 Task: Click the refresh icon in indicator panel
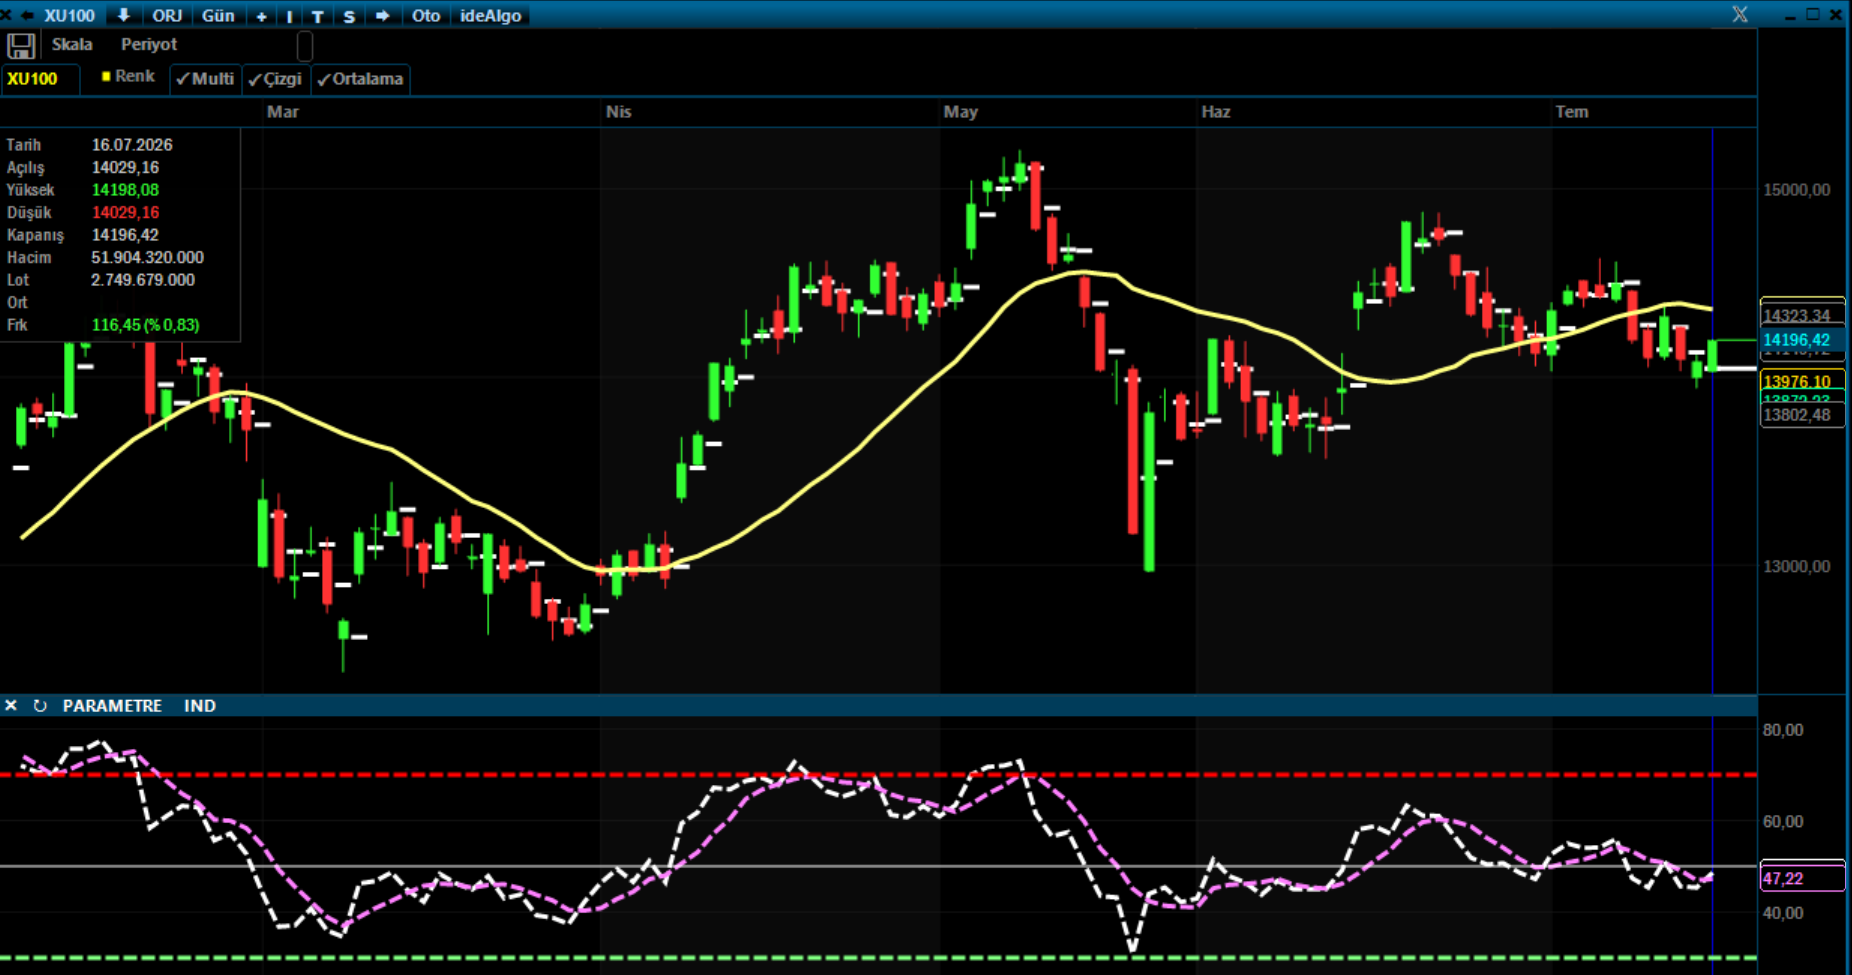(40, 706)
